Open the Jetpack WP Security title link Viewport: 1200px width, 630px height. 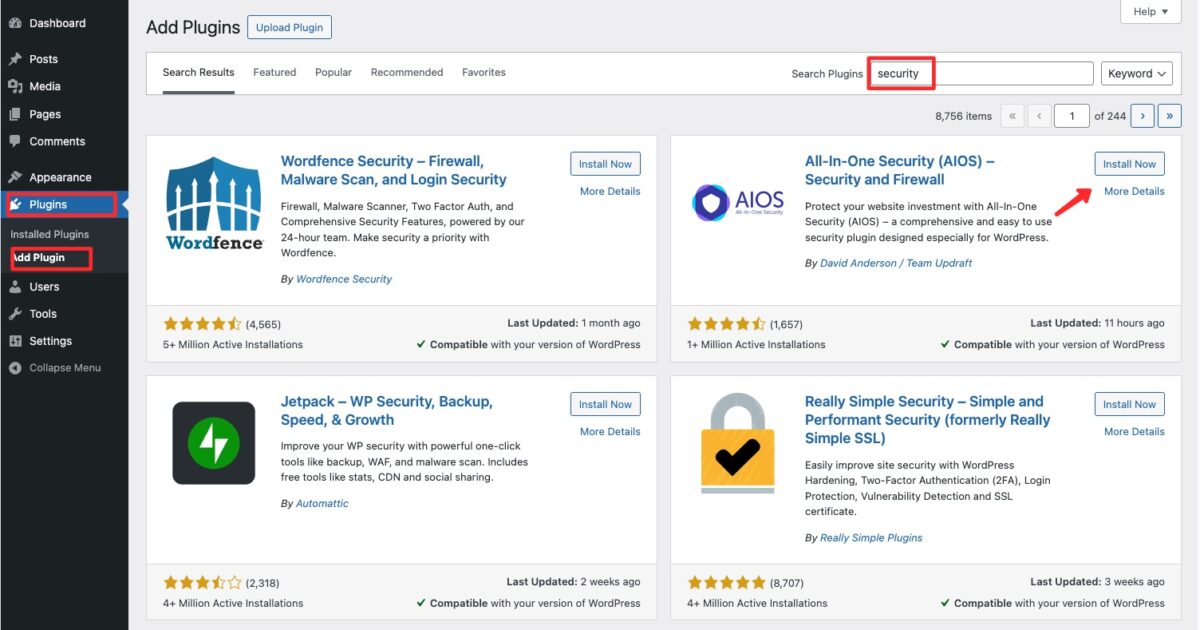coord(387,410)
